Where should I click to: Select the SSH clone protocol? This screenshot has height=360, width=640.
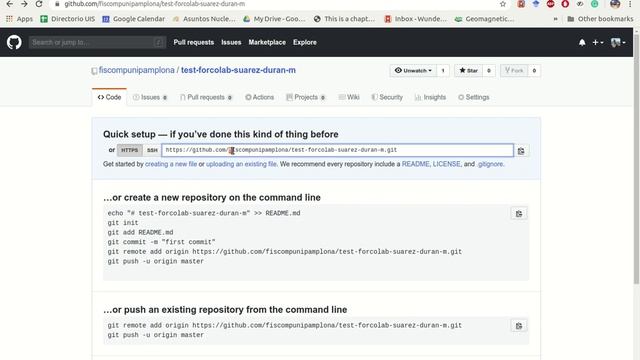(x=152, y=150)
